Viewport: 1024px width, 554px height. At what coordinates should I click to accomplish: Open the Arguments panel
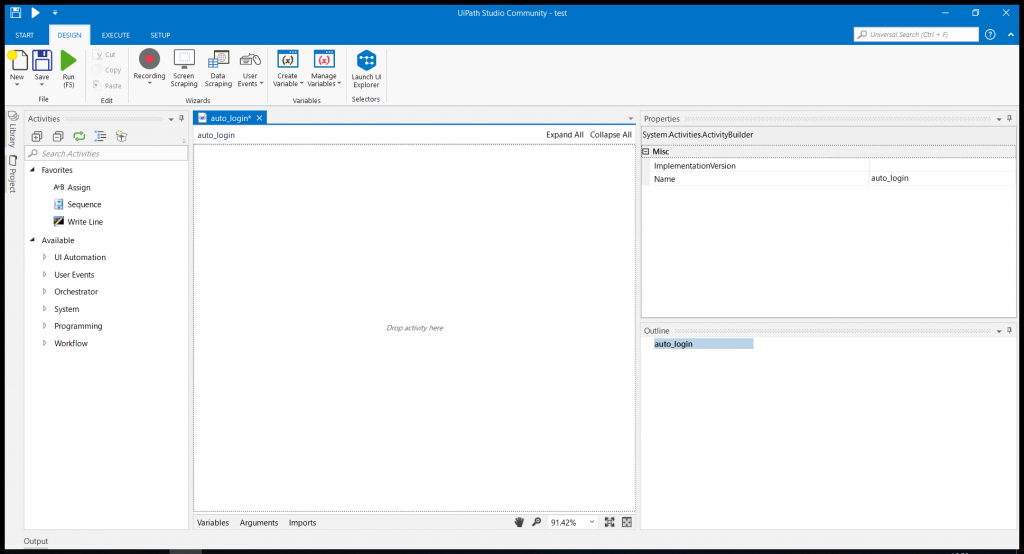pyautogui.click(x=259, y=523)
